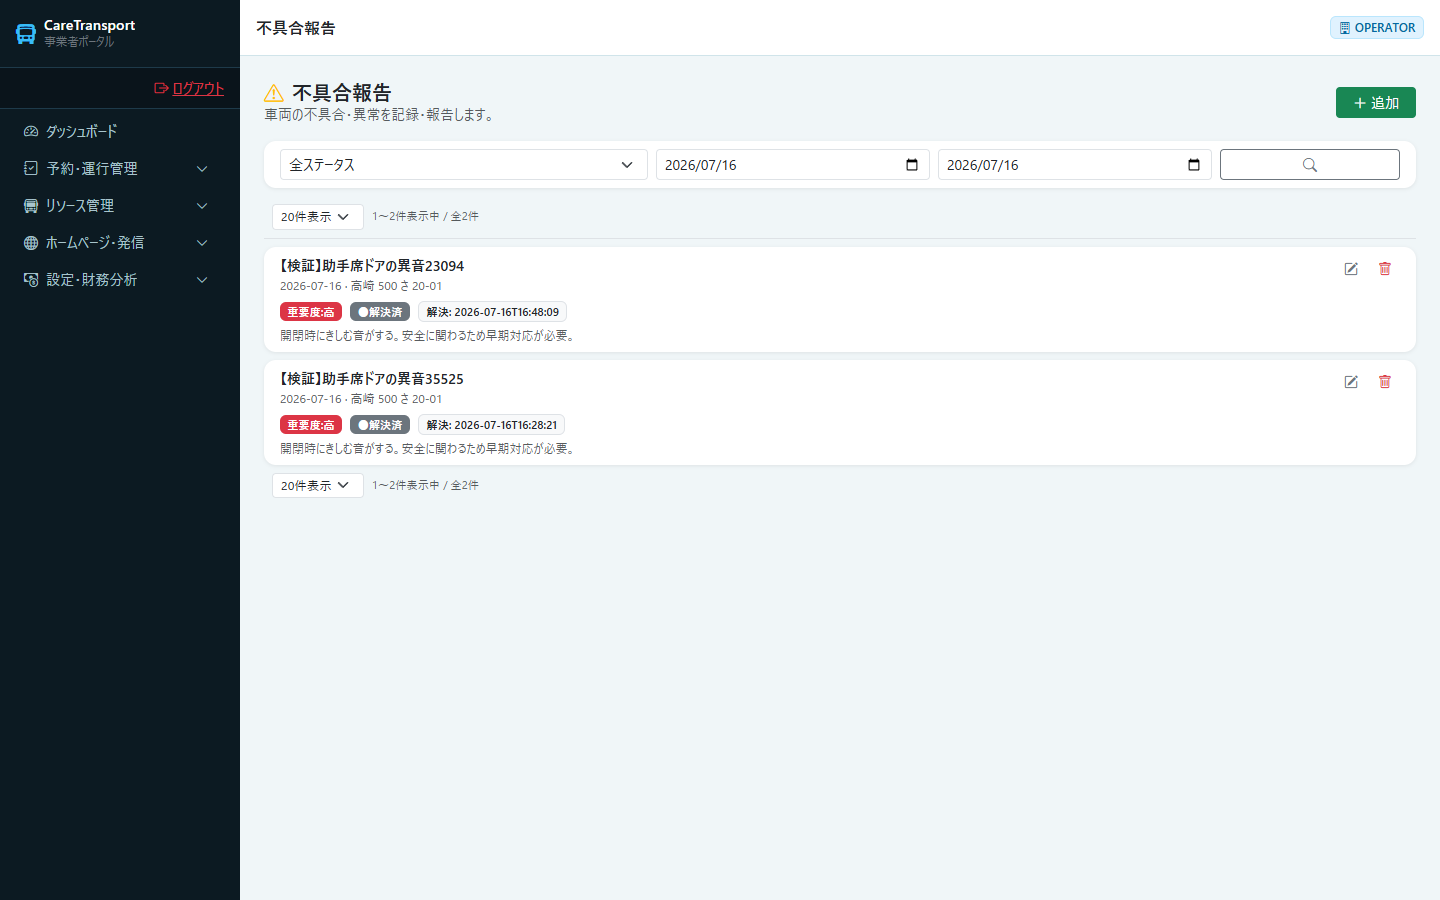Click the 解決: 2026-07-16T16:28:21 label
The width and height of the screenshot is (1440, 900).
click(492, 425)
